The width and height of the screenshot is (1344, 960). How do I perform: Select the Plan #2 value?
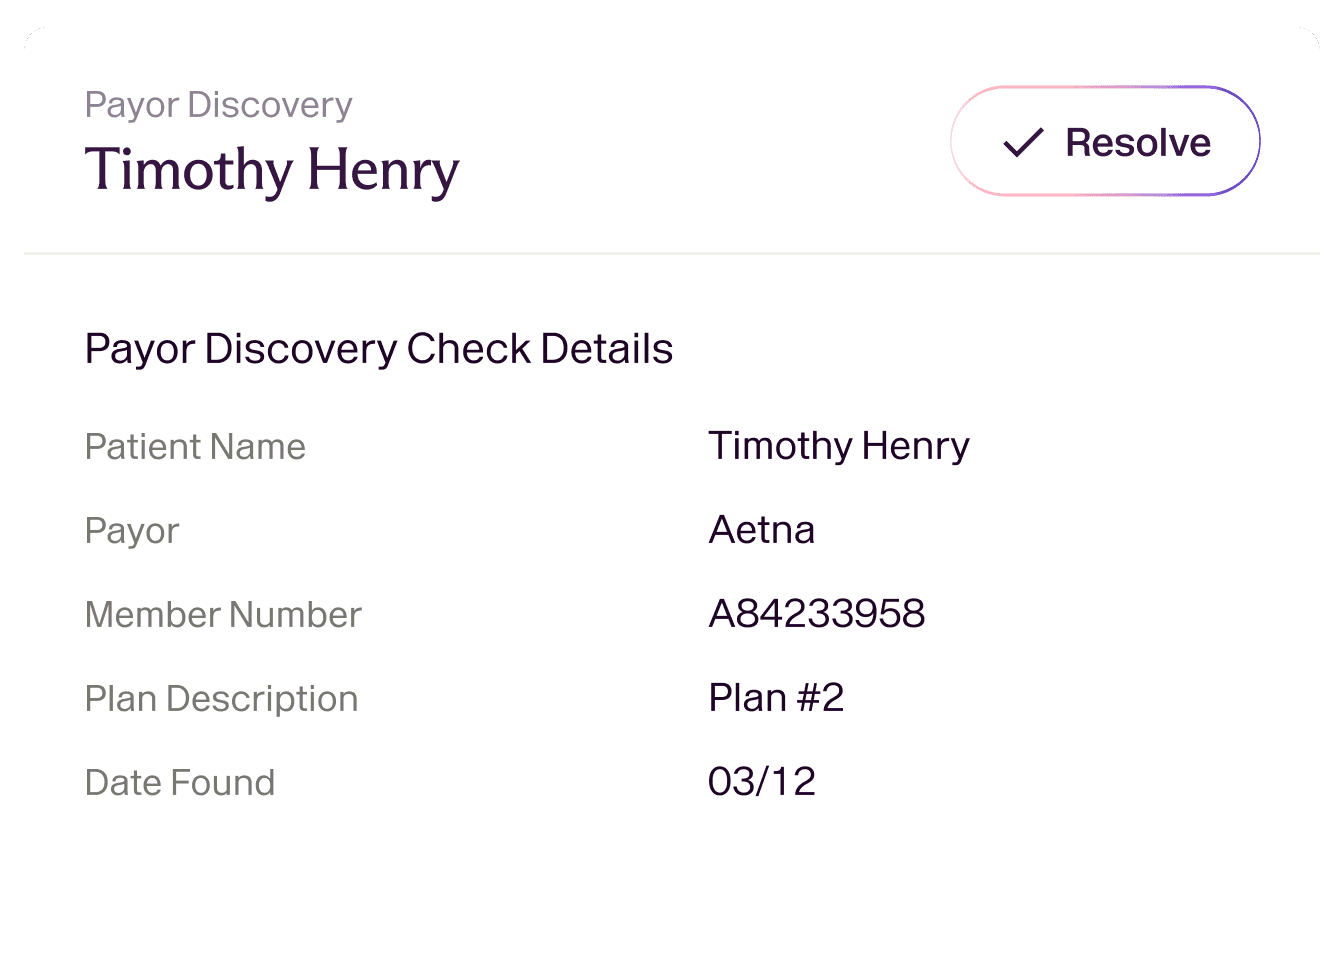(x=776, y=698)
